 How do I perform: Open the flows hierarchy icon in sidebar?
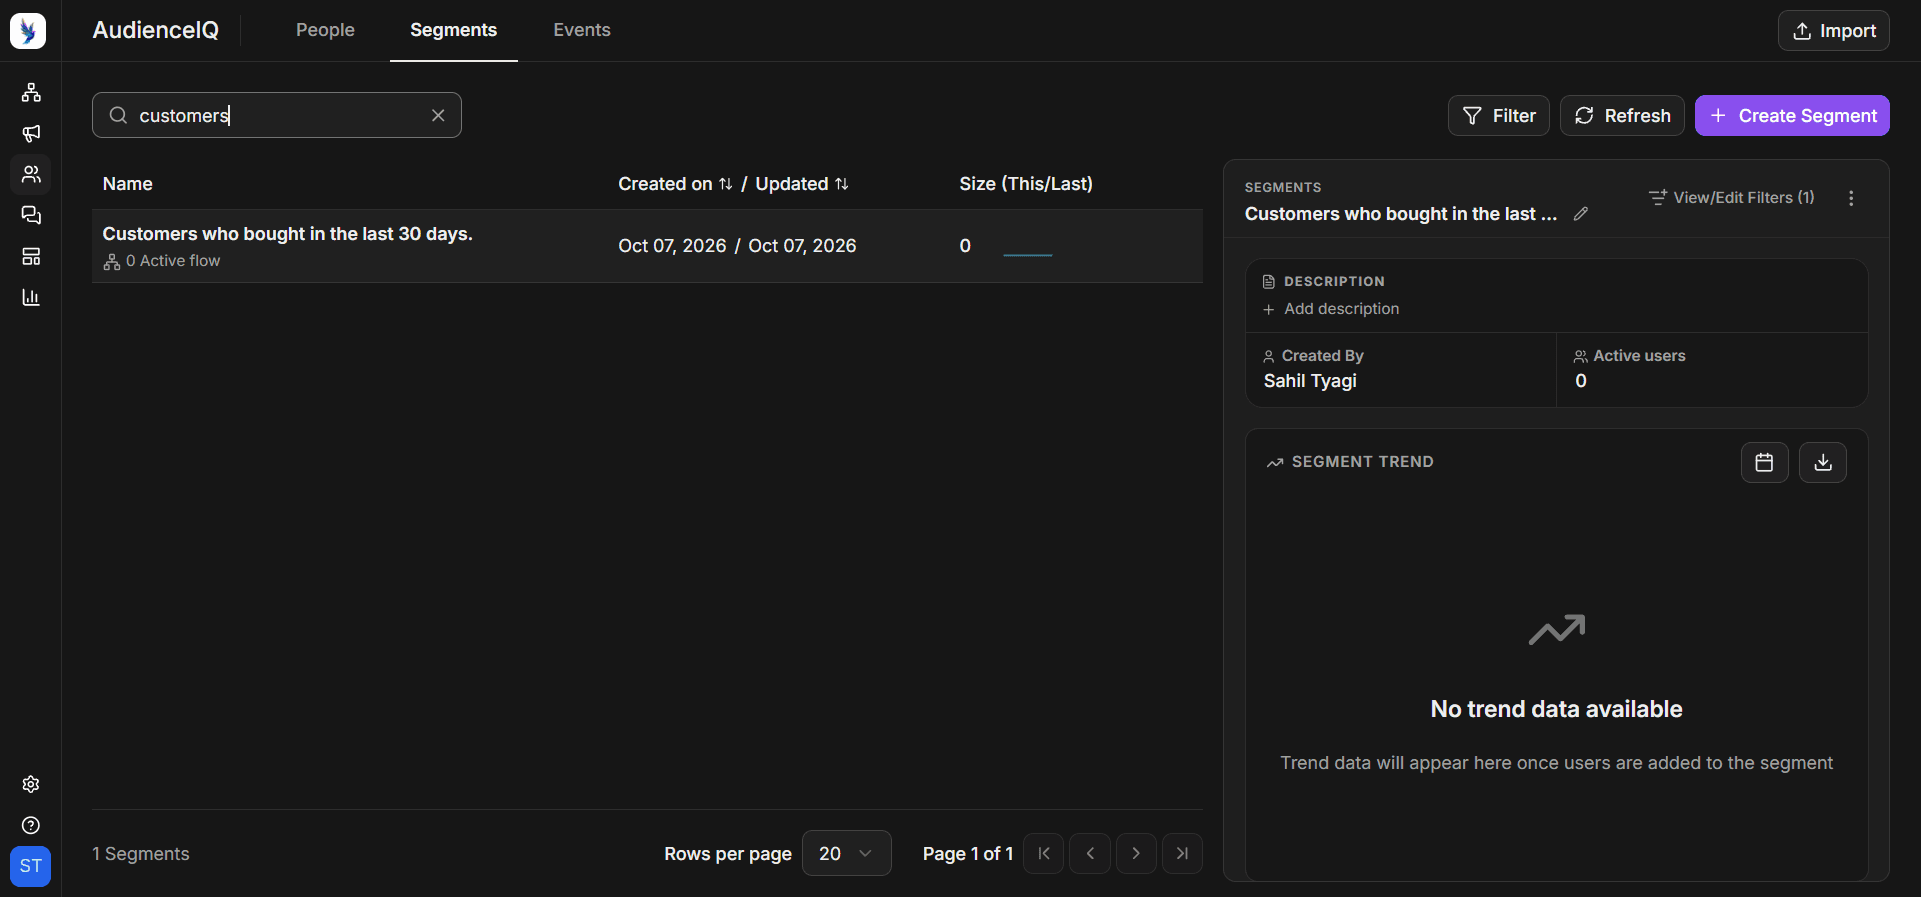pos(31,92)
